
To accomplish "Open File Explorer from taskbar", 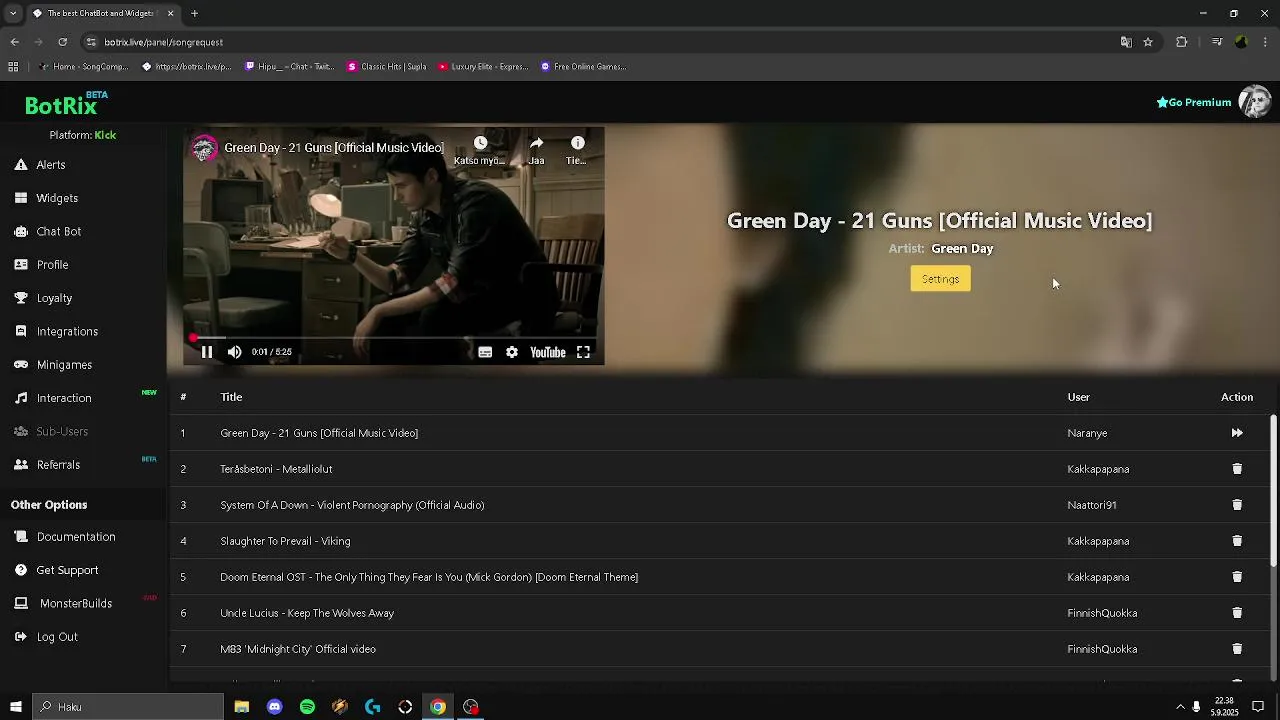I will click(x=242, y=707).
